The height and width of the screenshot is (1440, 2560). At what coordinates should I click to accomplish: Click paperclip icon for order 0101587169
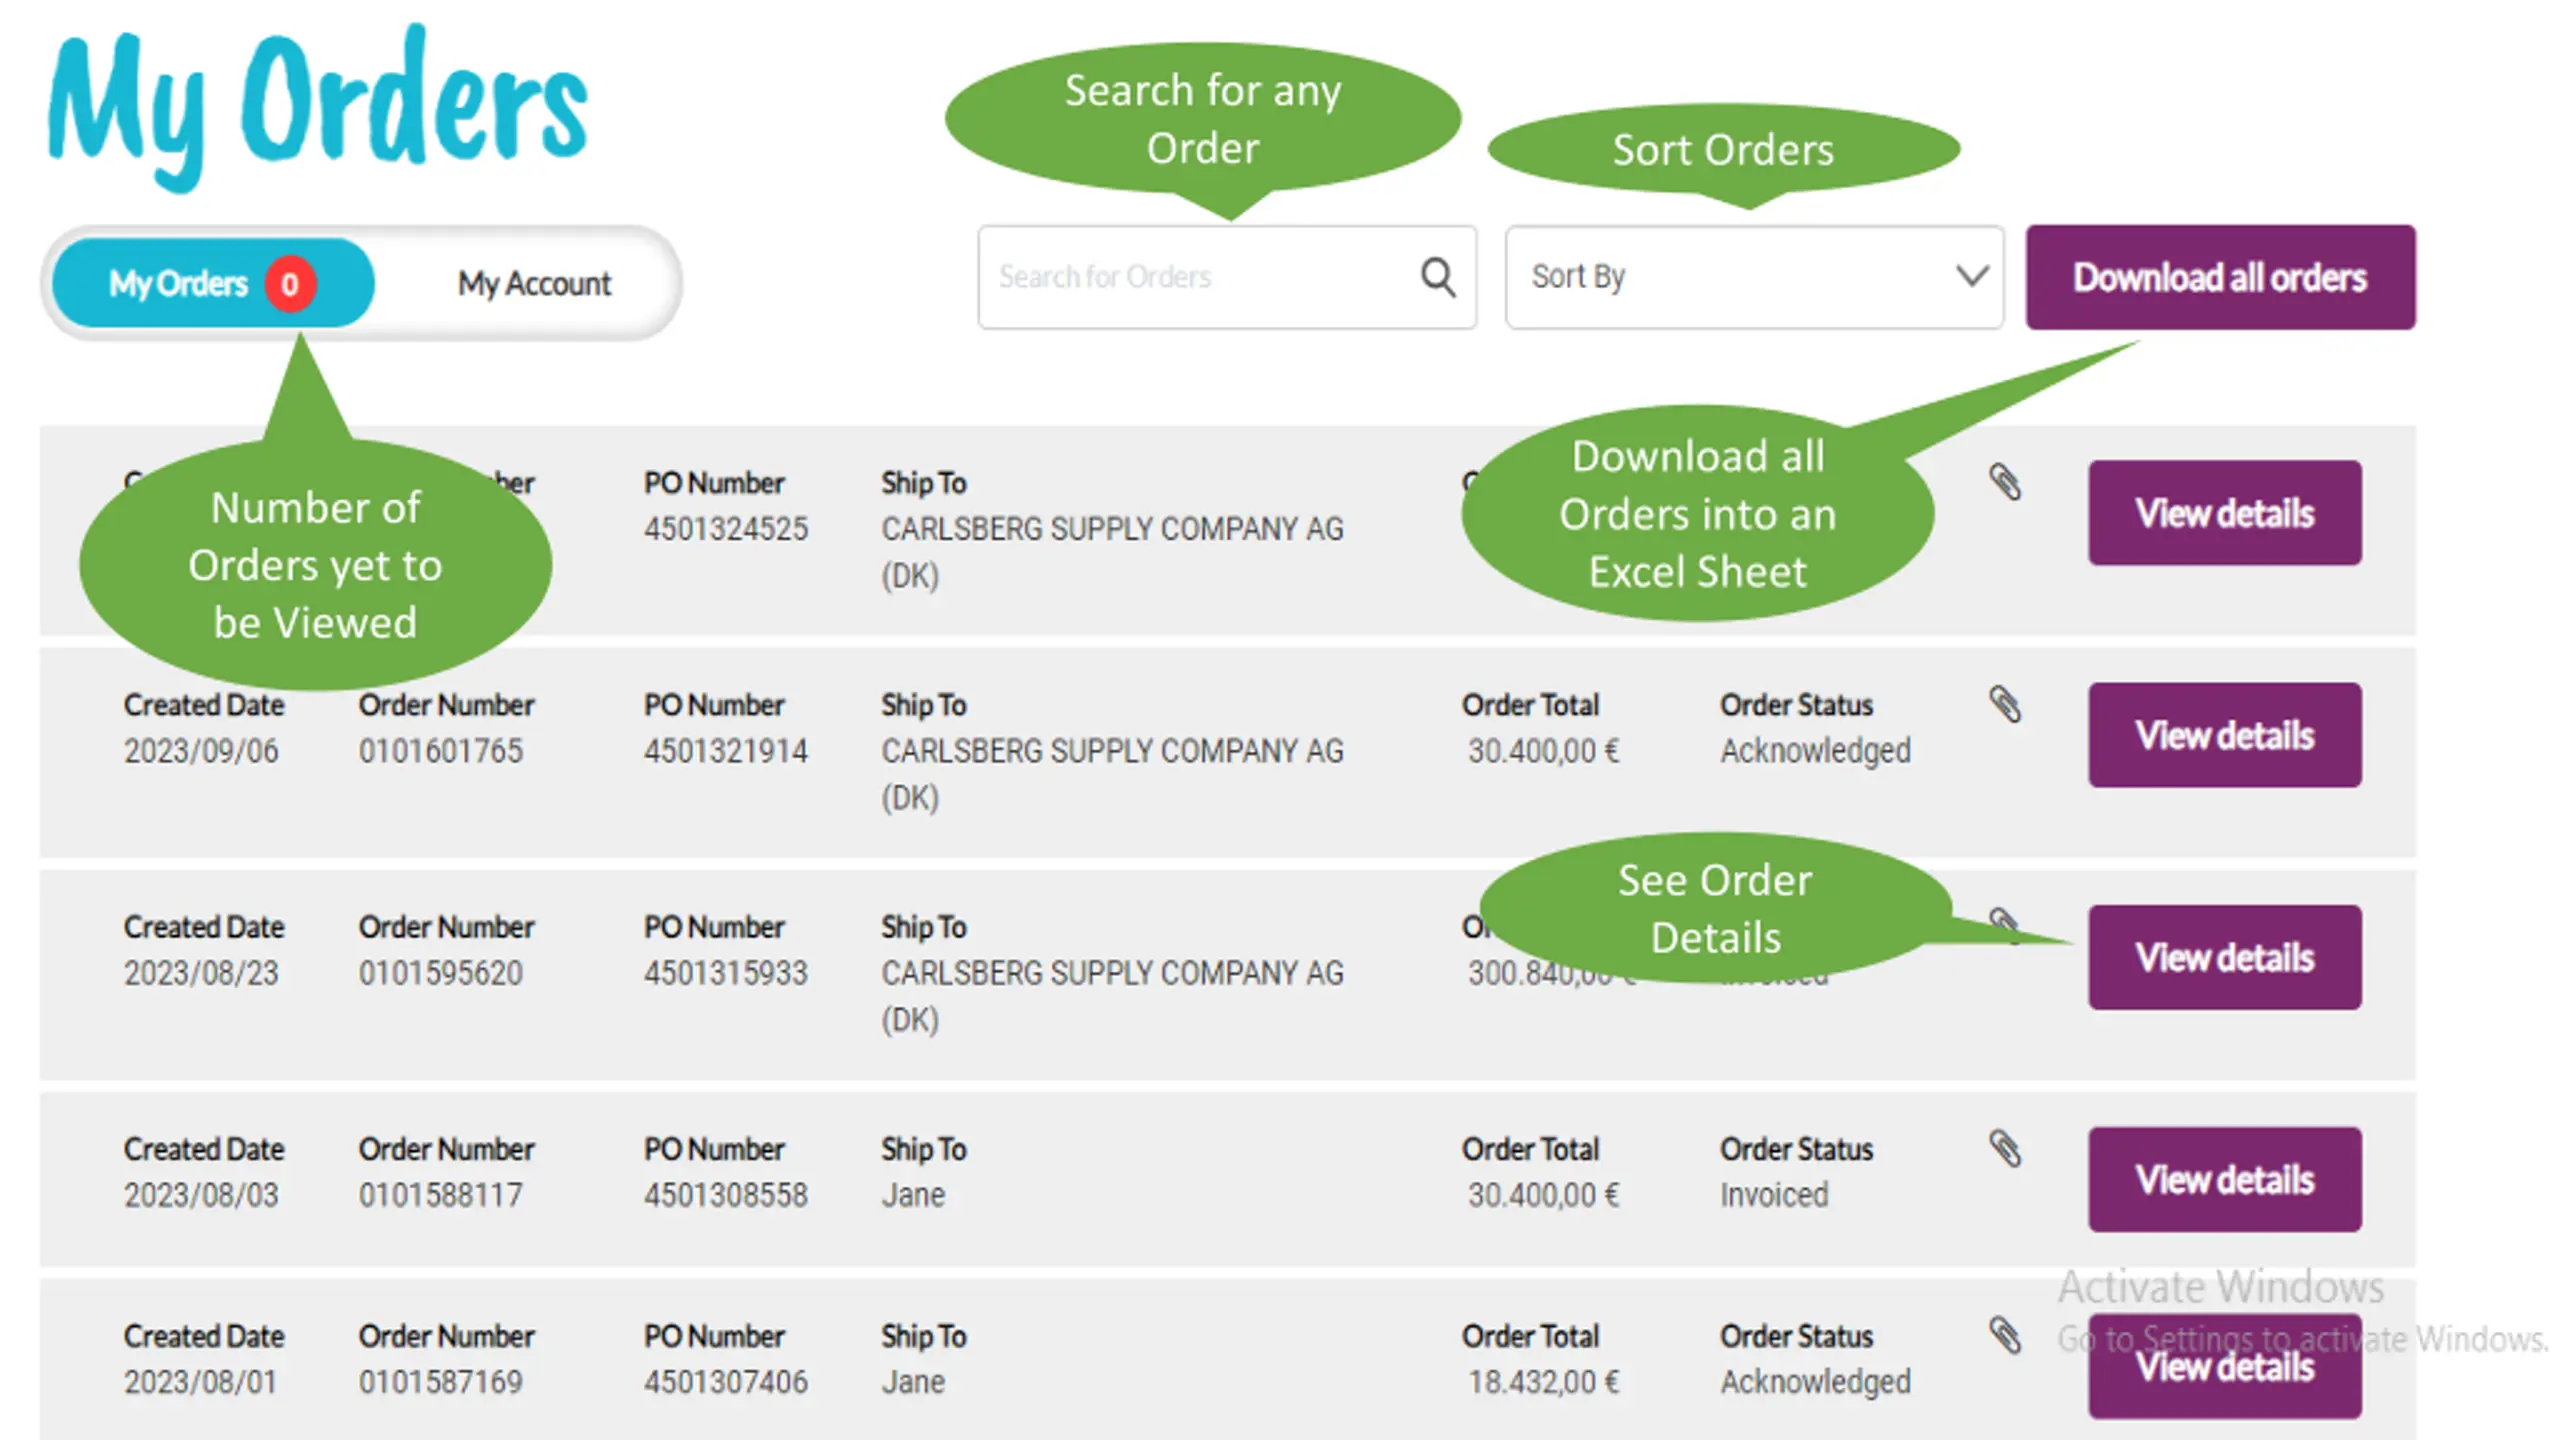coord(2004,1336)
